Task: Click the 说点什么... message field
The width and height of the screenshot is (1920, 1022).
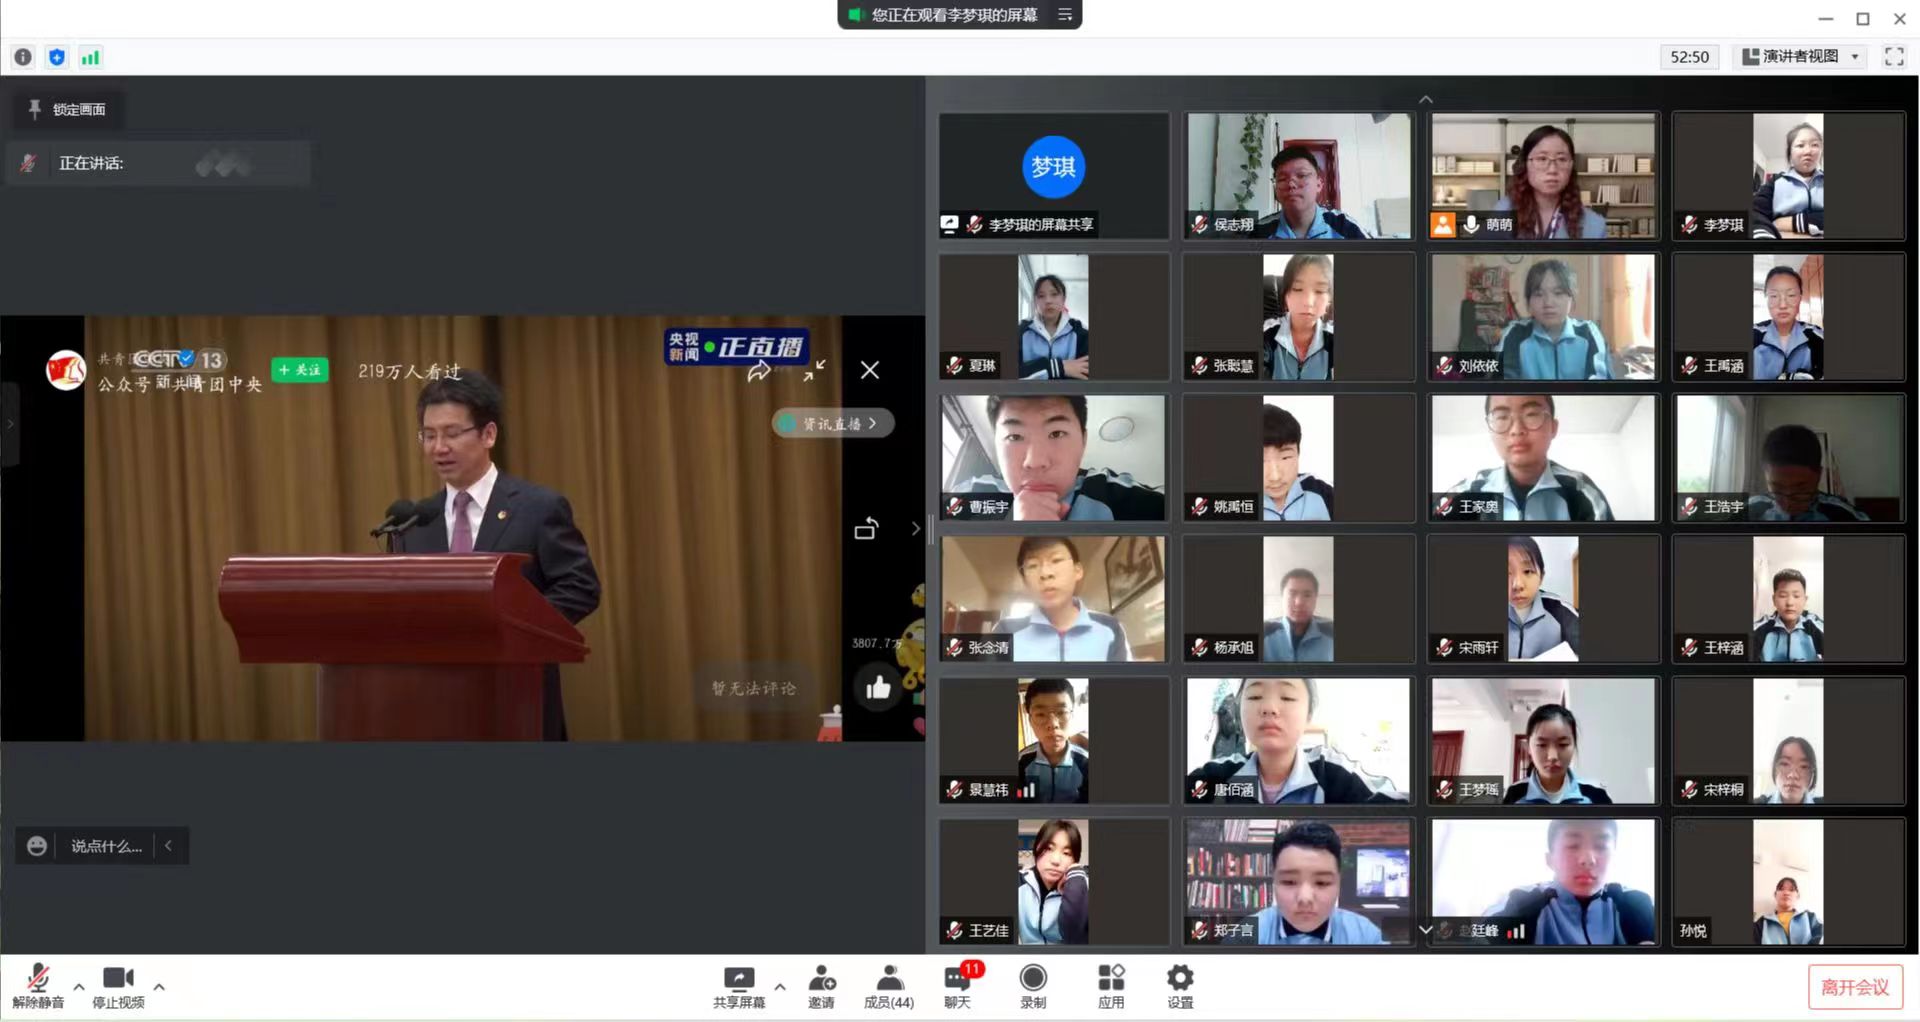Action: pyautogui.click(x=106, y=846)
